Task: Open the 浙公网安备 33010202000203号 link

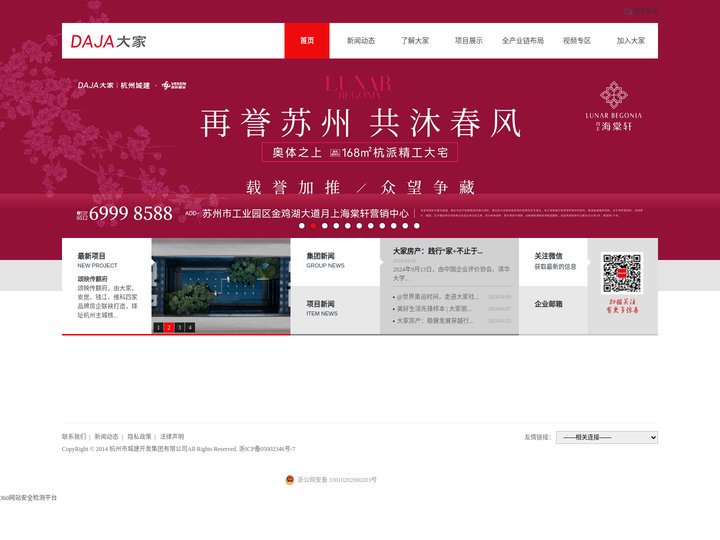Action: pos(337,480)
